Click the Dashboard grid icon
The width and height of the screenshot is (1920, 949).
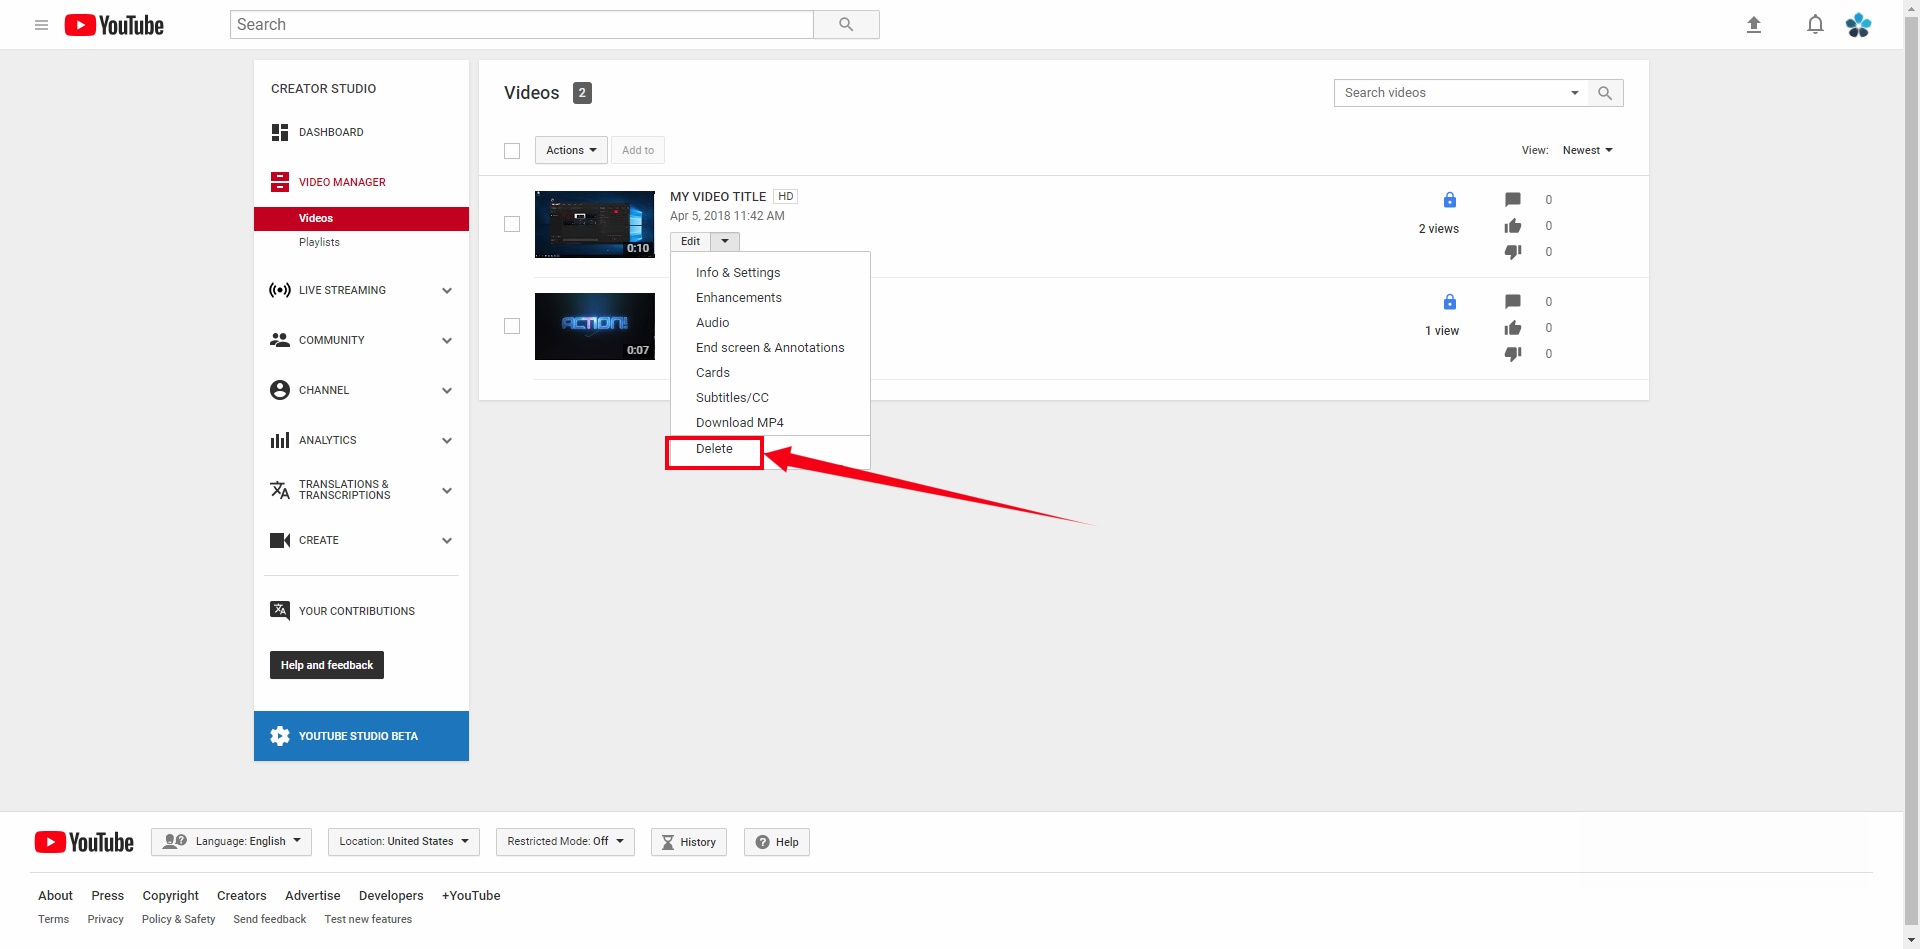click(x=280, y=132)
